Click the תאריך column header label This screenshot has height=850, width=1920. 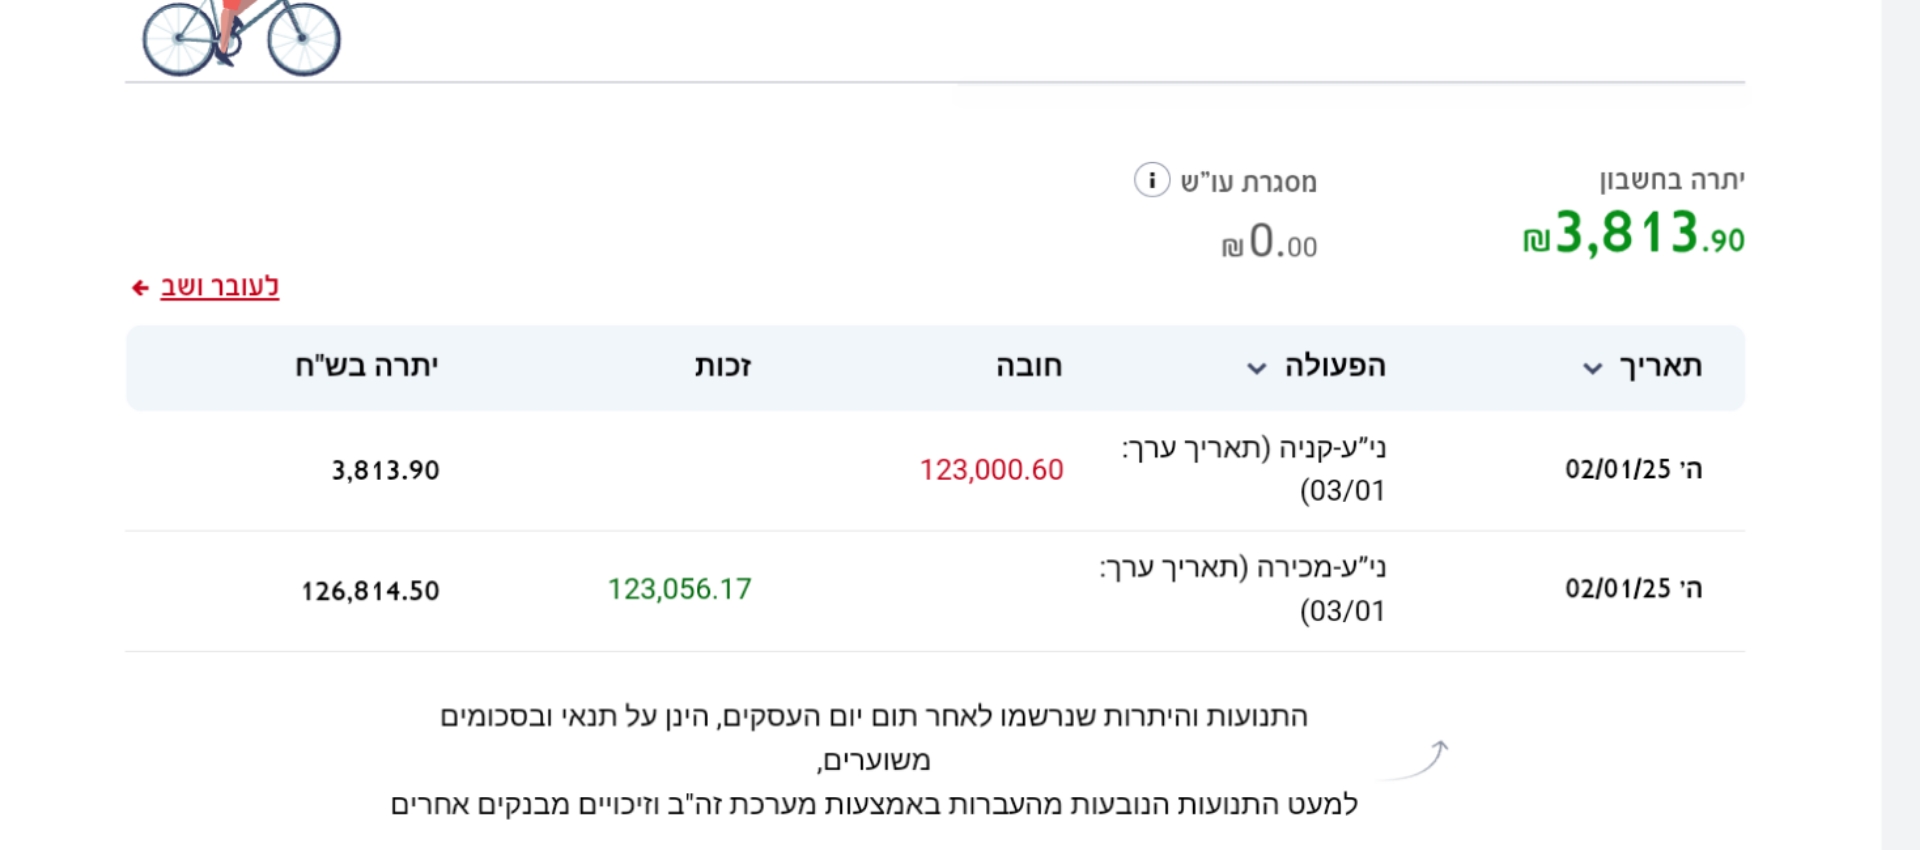point(1660,366)
